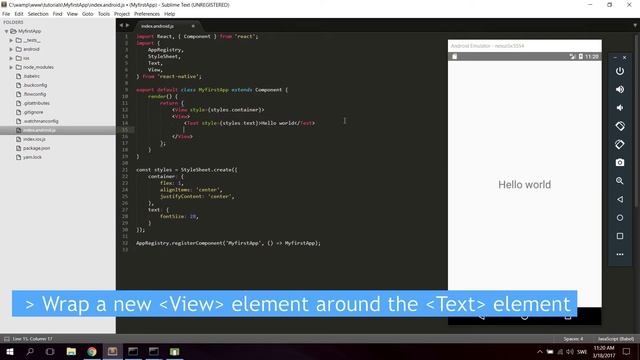The width and height of the screenshot is (640, 360).
Task: Open .watchmanconfig in the sidebar
Action: (x=41, y=121)
